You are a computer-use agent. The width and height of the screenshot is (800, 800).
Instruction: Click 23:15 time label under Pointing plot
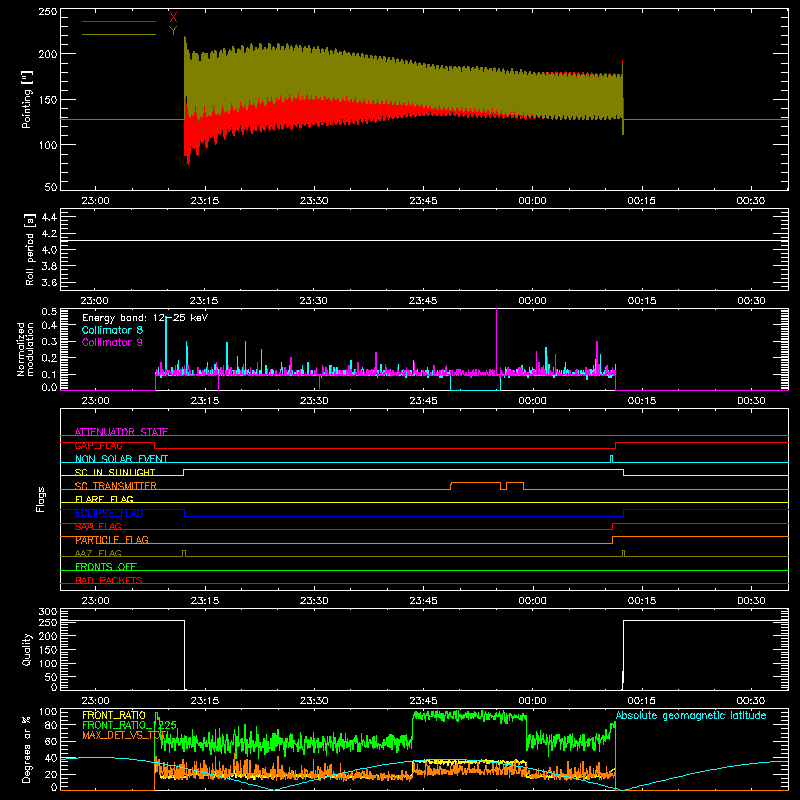coord(205,201)
